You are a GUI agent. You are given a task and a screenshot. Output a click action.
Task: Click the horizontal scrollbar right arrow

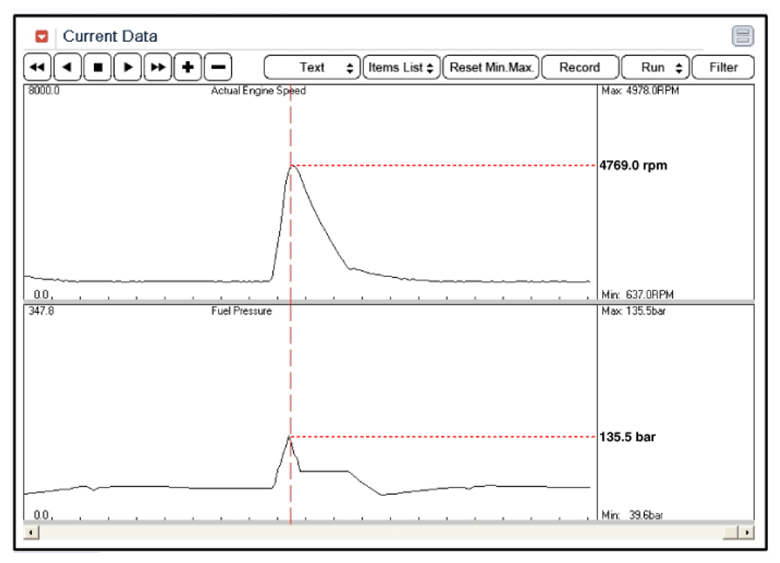[747, 532]
